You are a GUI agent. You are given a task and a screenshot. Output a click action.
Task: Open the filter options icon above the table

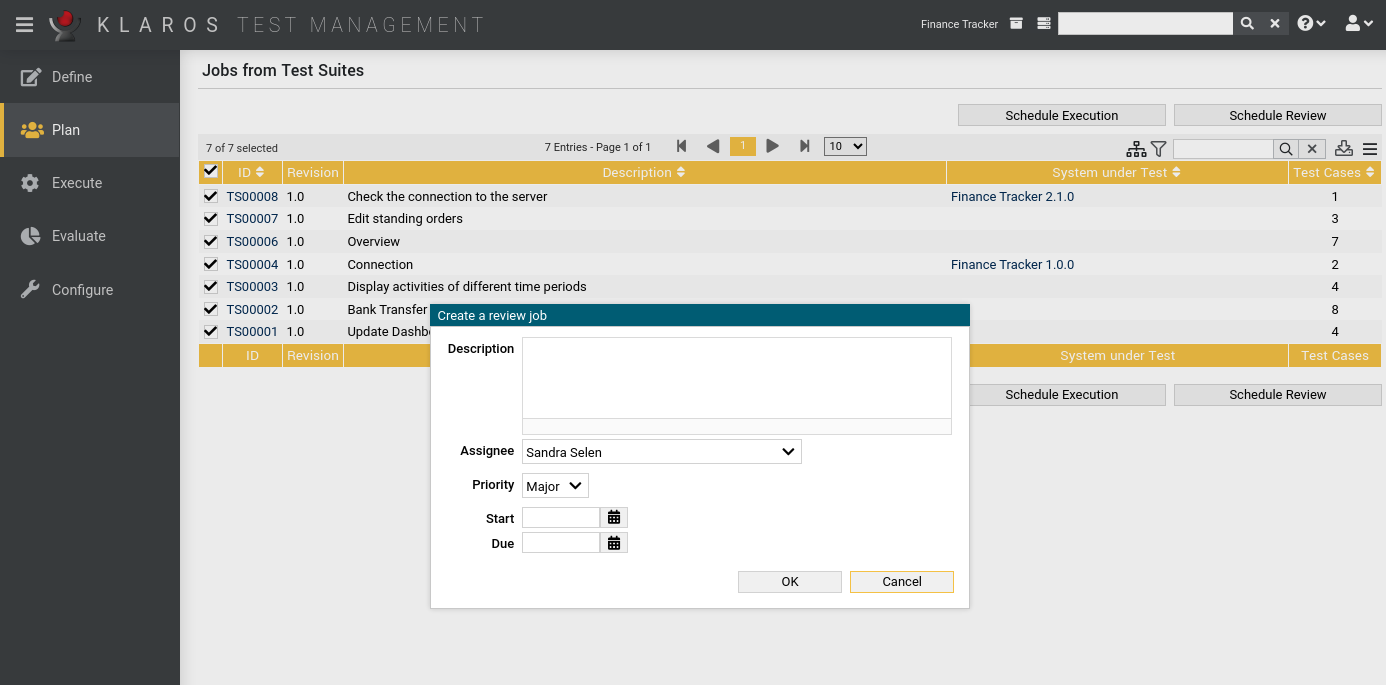[1158, 148]
